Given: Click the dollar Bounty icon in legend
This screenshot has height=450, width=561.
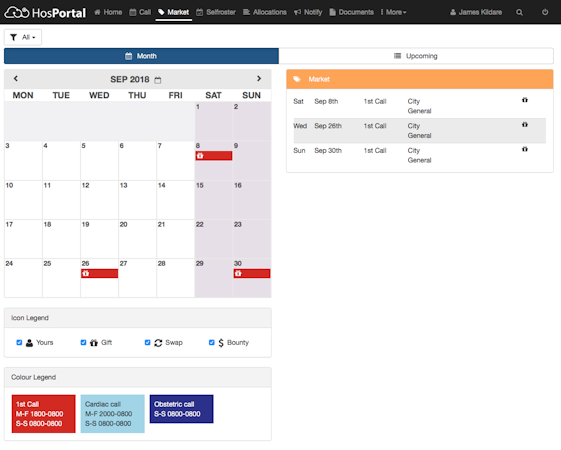Looking at the screenshot, I should (221, 343).
